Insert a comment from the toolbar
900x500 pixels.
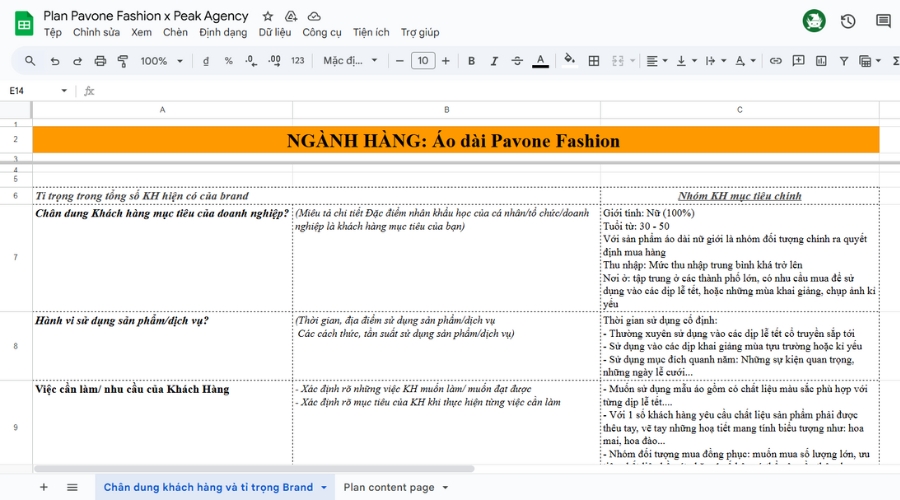(798, 61)
